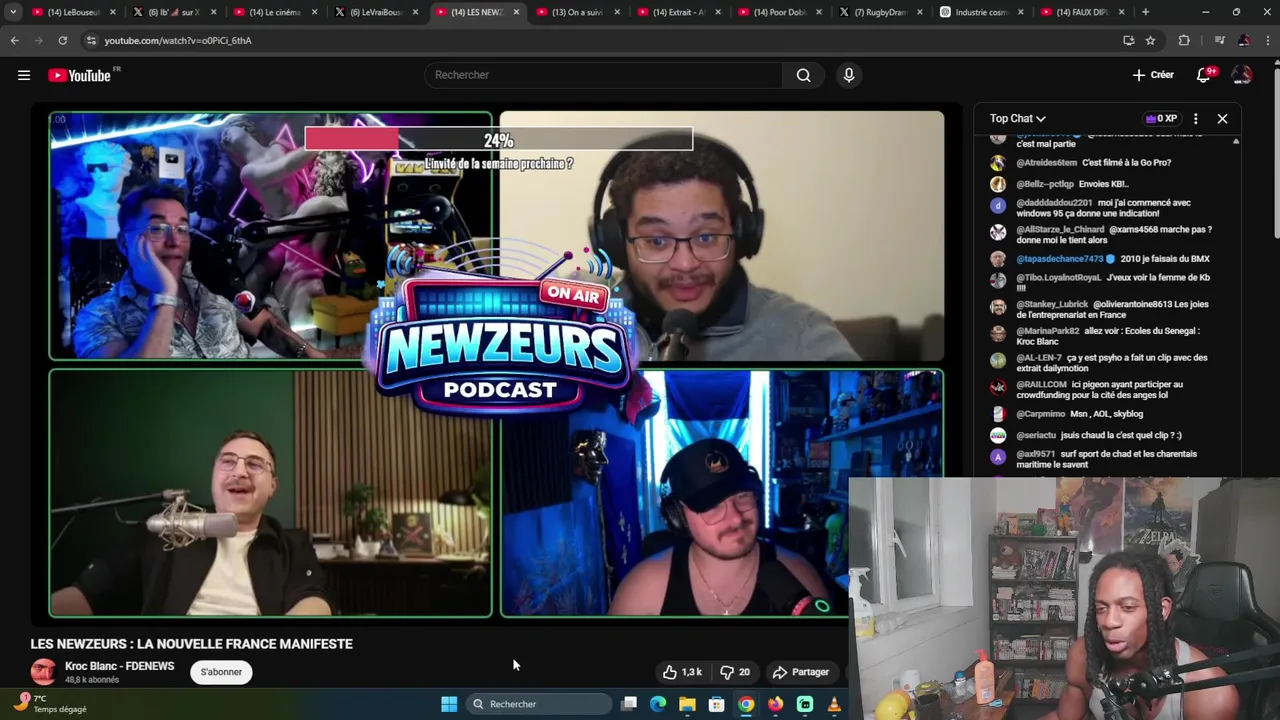This screenshot has width=1280, height=720.
Task: Close the live chat panel
Action: coord(1222,118)
